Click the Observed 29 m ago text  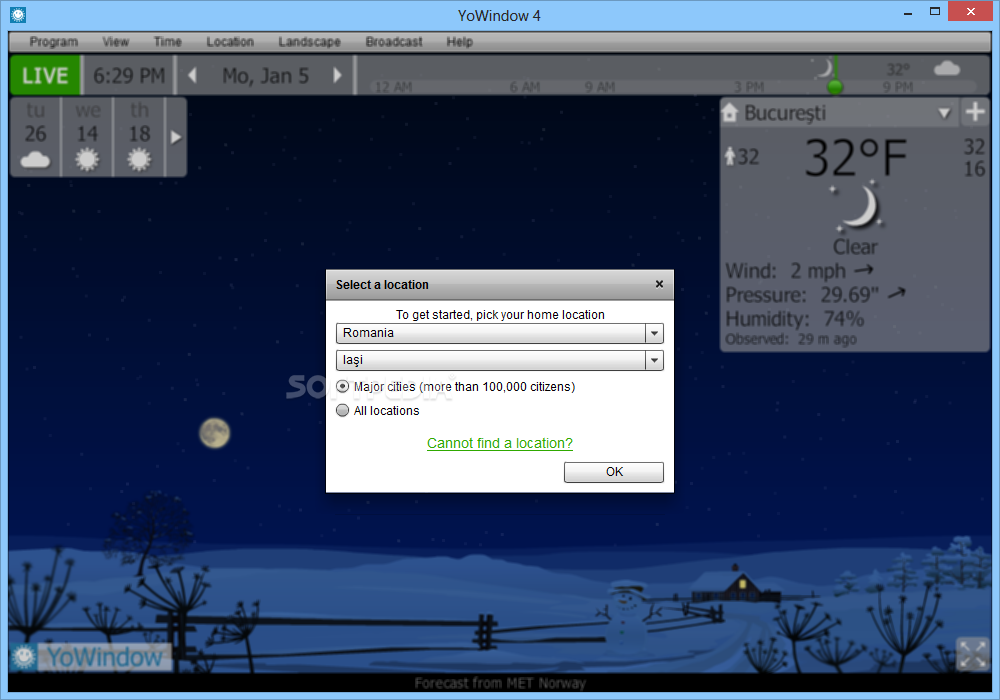point(791,339)
